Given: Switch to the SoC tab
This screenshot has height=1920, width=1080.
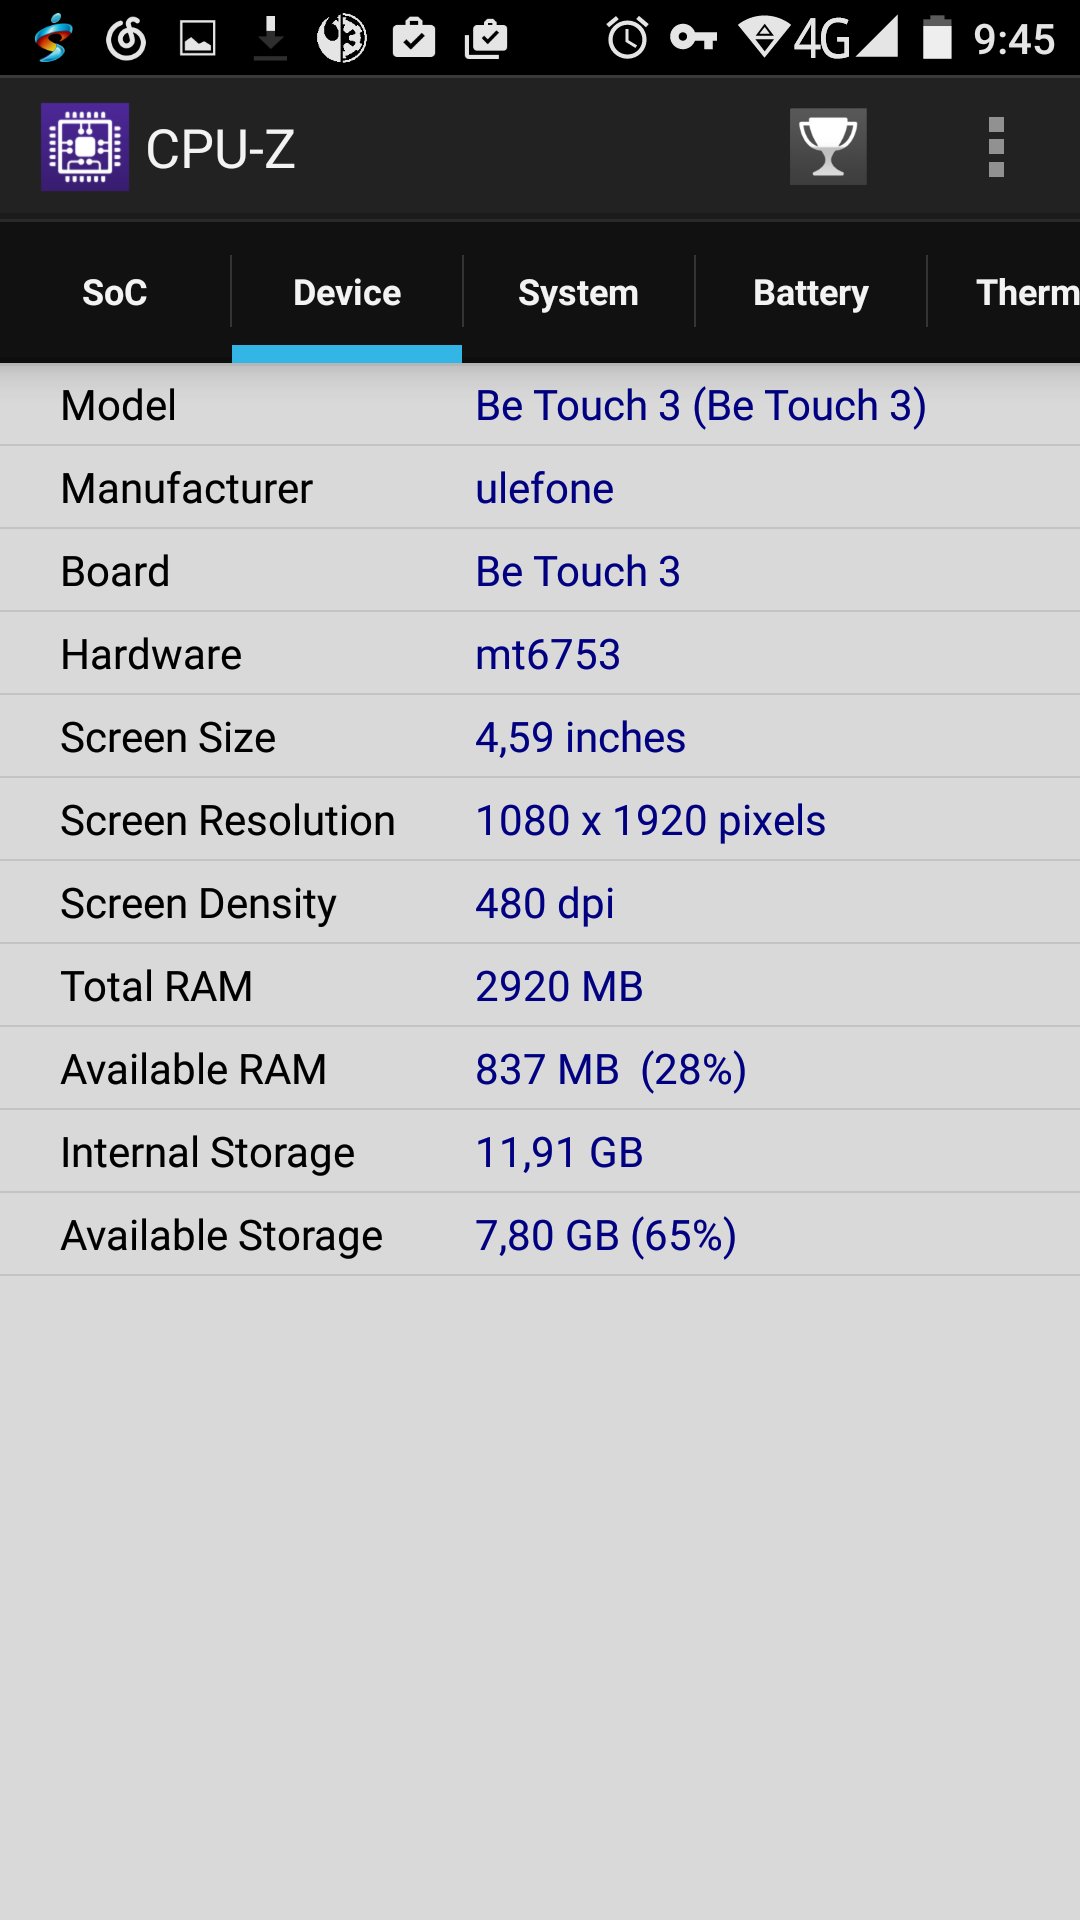Looking at the screenshot, I should pyautogui.click(x=115, y=292).
